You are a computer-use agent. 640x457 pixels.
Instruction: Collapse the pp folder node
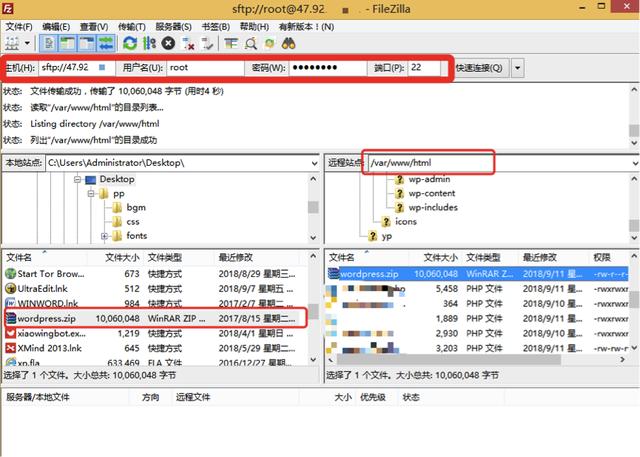[x=91, y=193]
